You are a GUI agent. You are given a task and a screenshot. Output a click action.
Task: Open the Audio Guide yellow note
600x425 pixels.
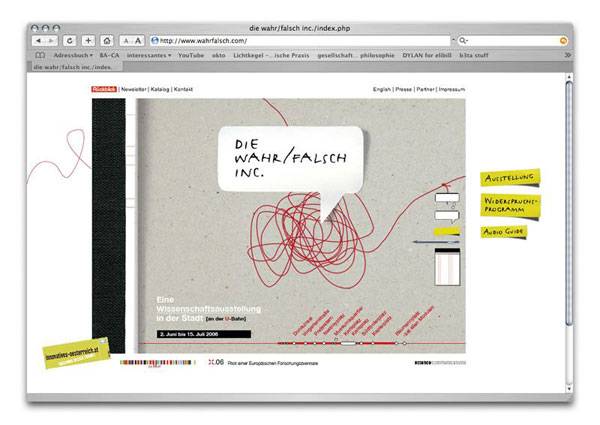[503, 232]
